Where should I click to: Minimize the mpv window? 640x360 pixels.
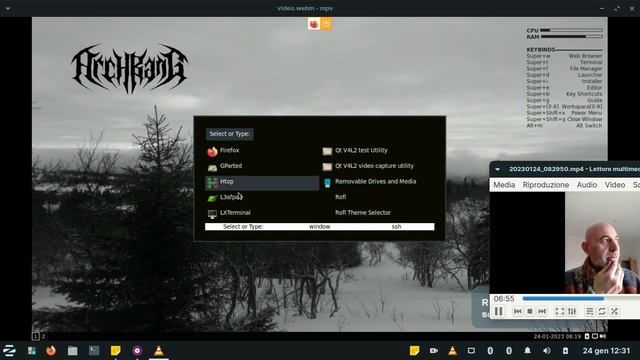[x=602, y=8]
